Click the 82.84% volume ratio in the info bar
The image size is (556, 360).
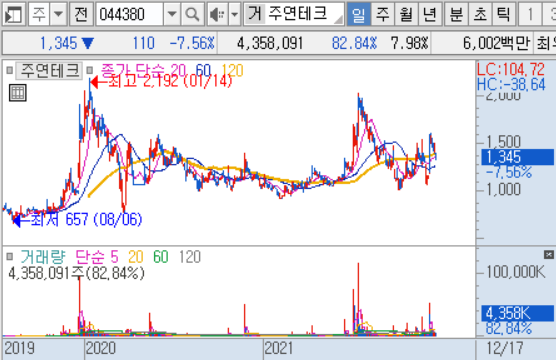pos(354,43)
